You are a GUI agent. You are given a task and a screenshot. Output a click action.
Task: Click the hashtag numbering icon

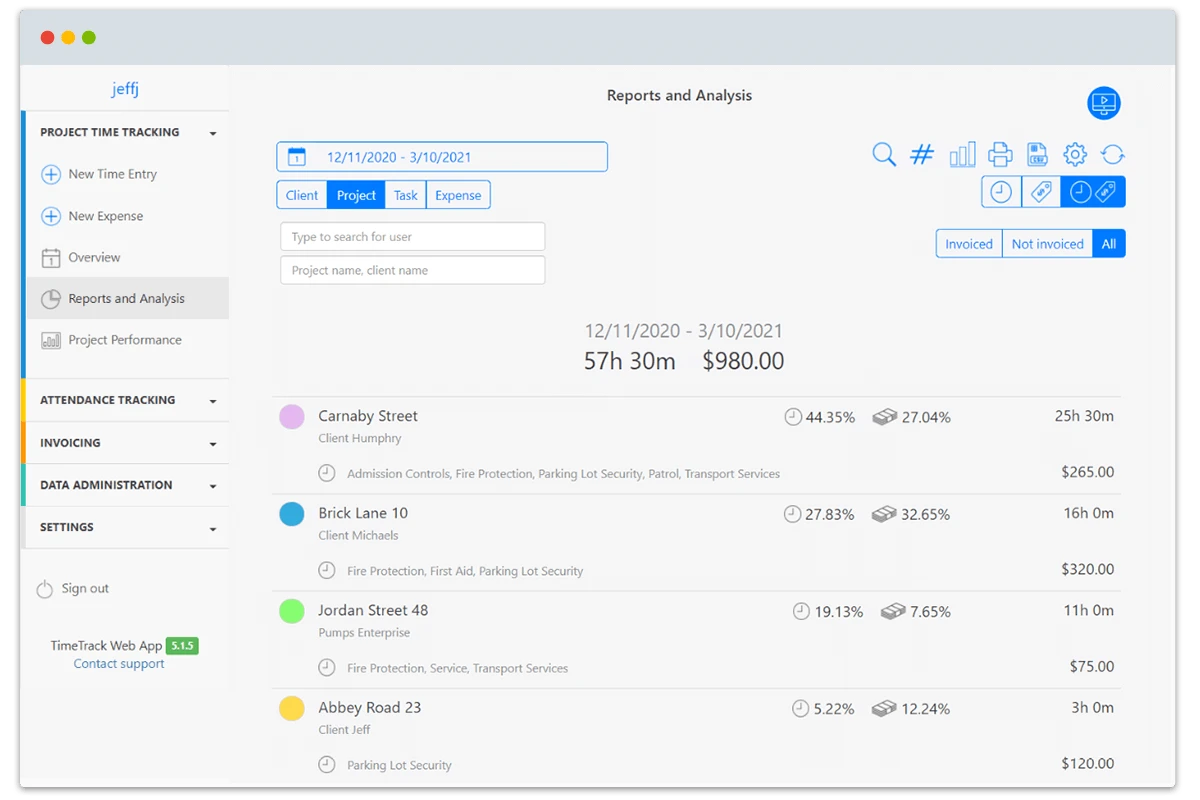point(921,154)
